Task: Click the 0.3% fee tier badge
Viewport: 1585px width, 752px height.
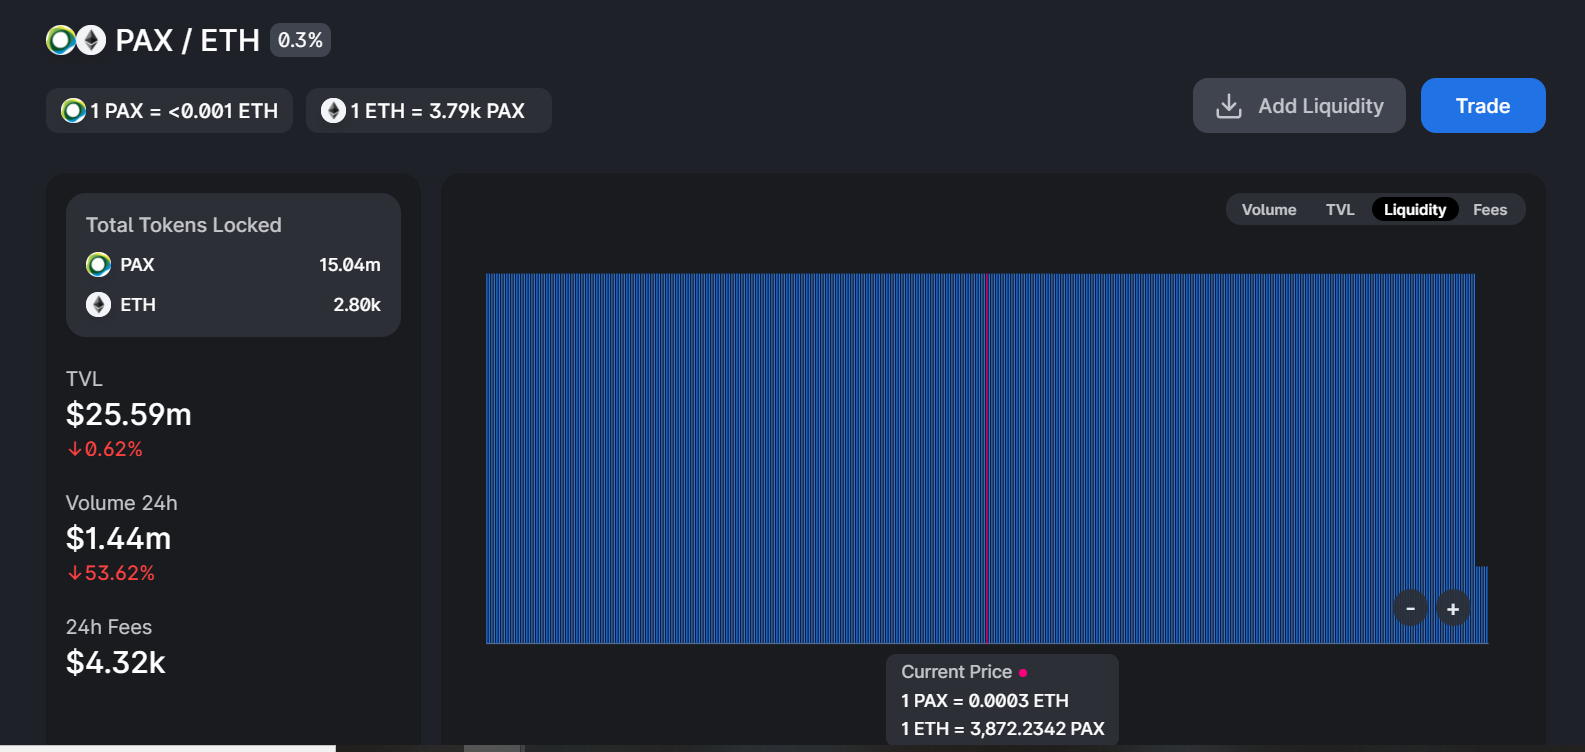Action: 300,40
